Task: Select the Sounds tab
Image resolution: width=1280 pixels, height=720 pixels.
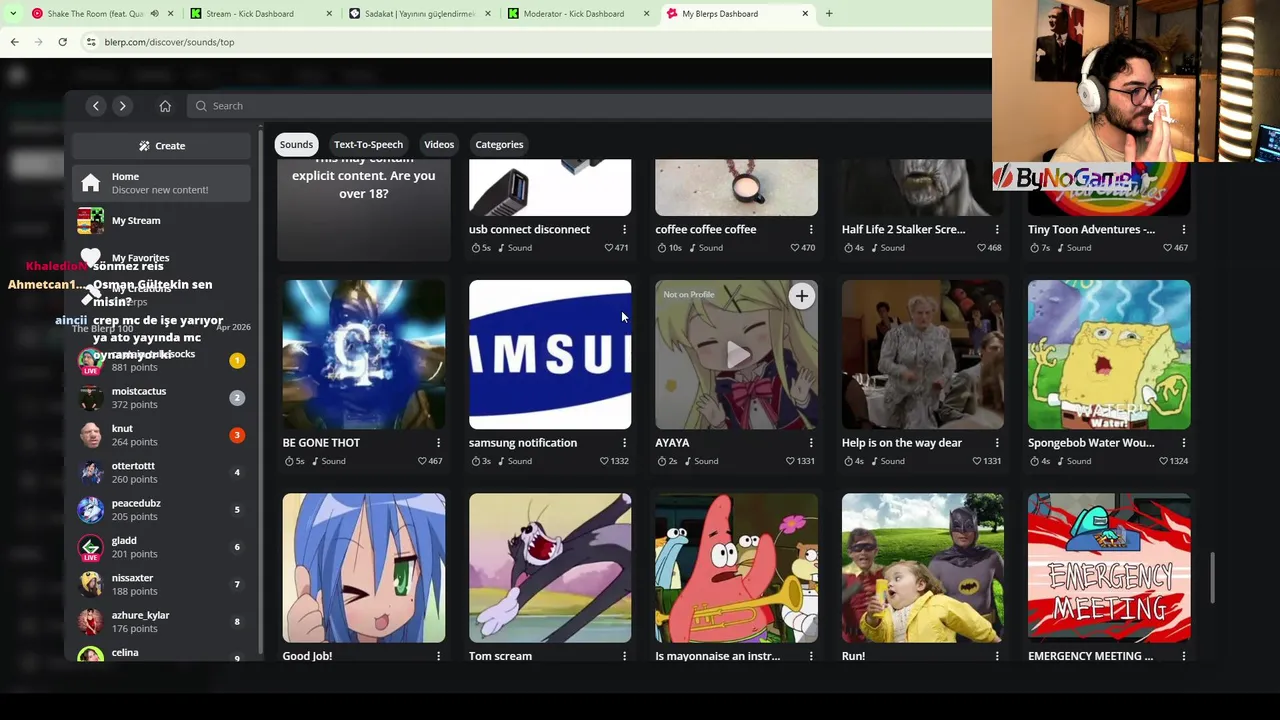Action: (x=296, y=144)
